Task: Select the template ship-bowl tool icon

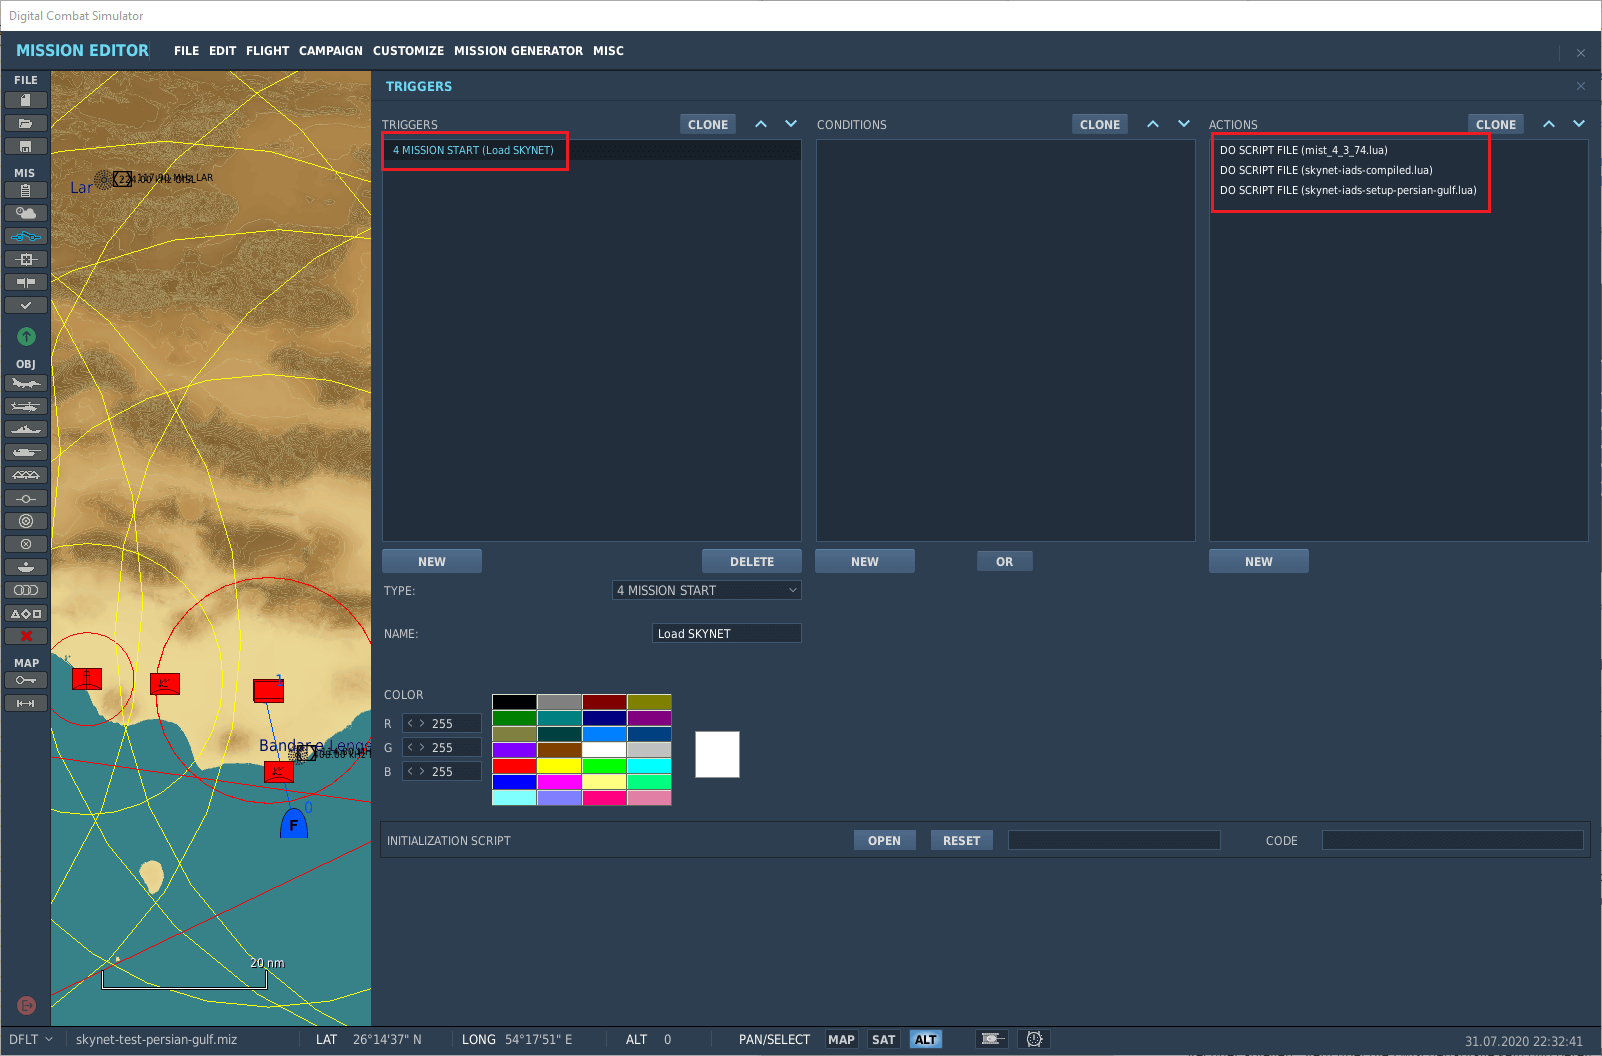Action: pyautogui.click(x=26, y=567)
